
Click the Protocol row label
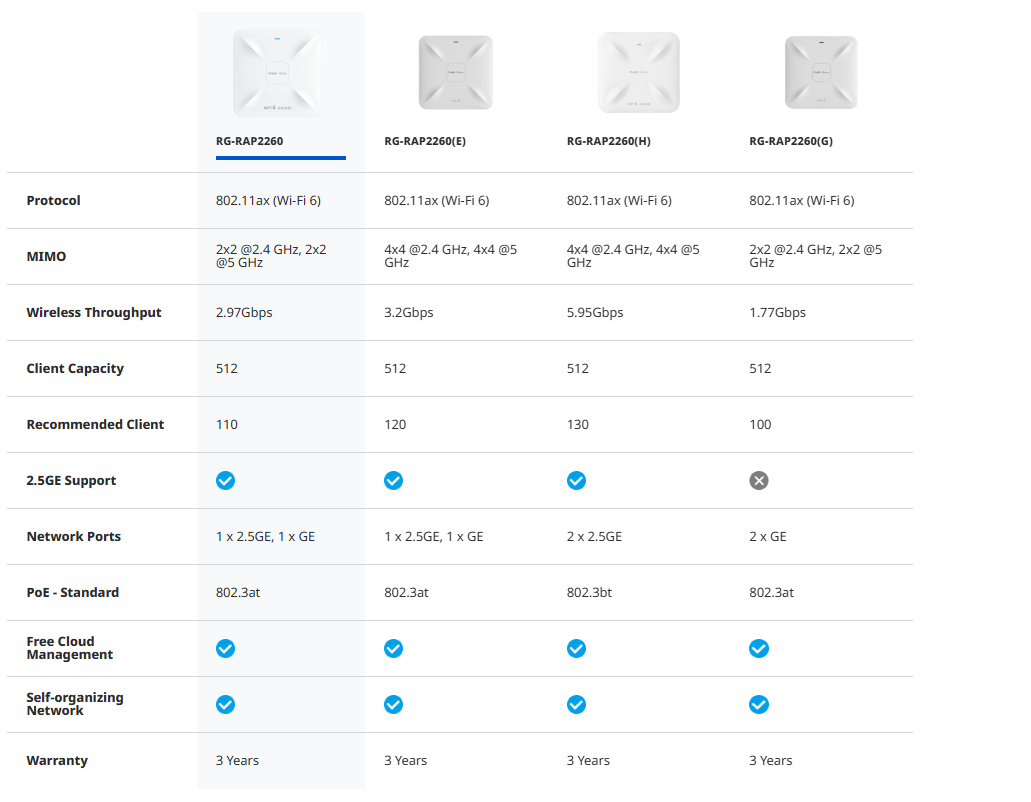click(x=53, y=200)
